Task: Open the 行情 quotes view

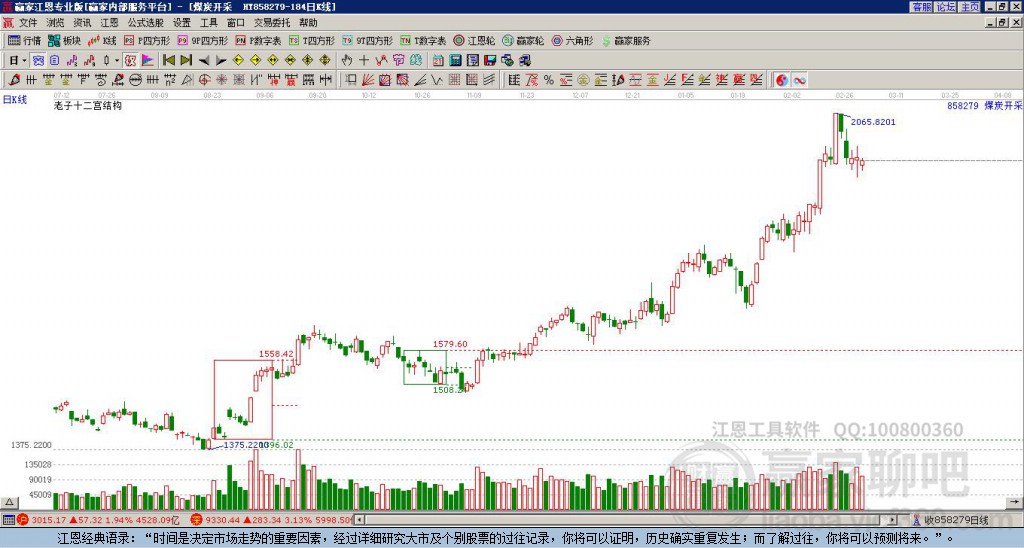Action: pyautogui.click(x=25, y=40)
